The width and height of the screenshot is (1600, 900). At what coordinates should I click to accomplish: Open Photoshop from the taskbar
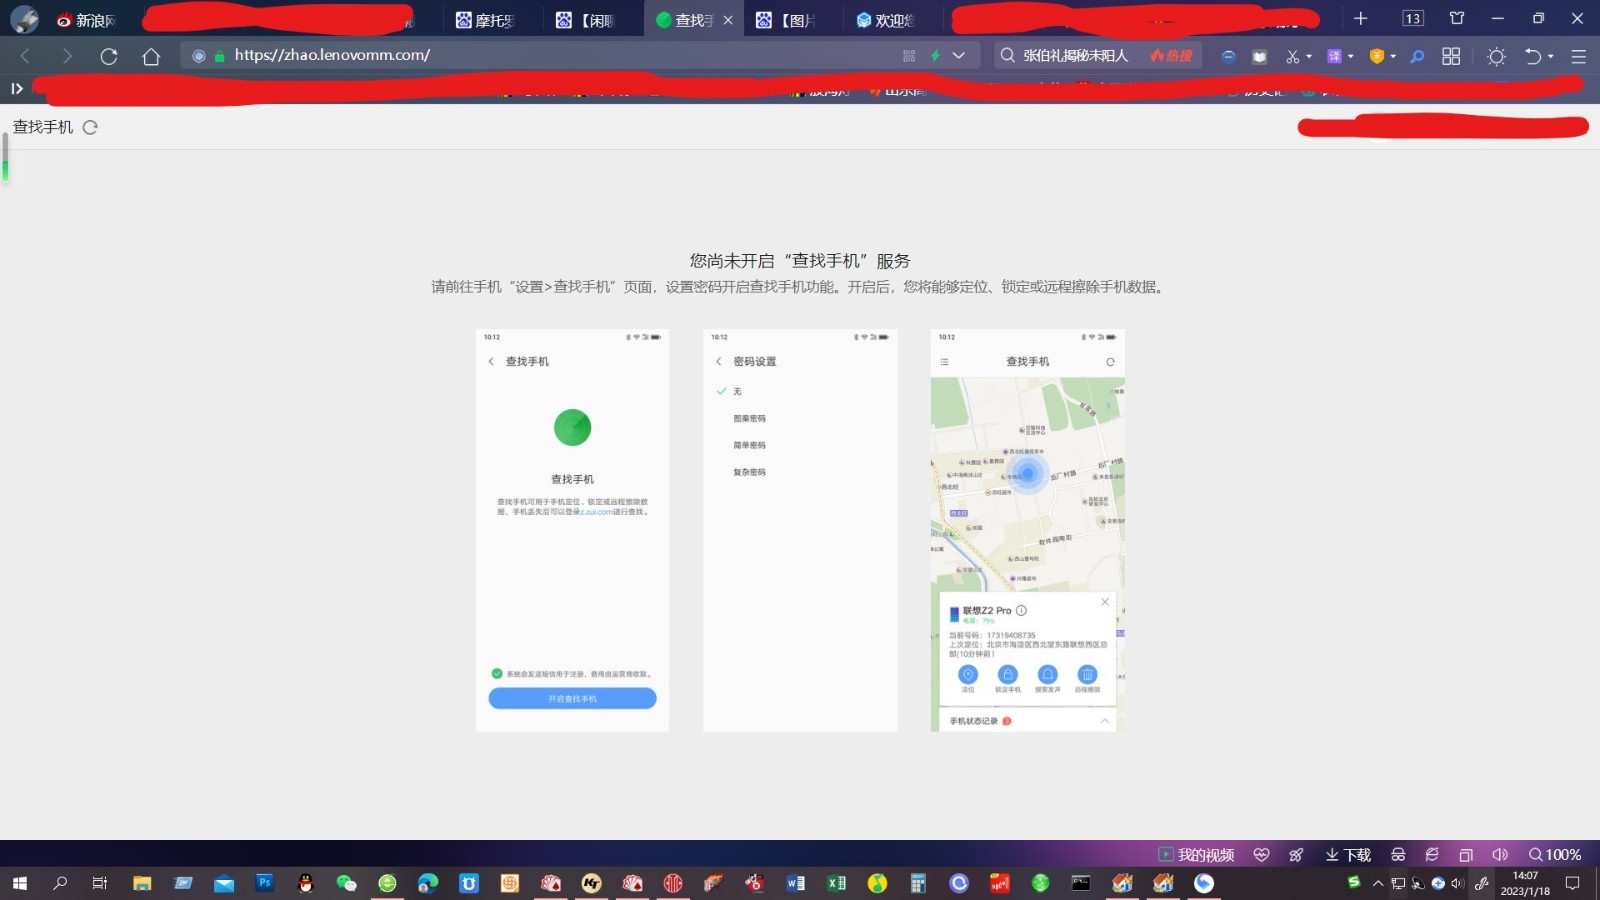tap(264, 882)
